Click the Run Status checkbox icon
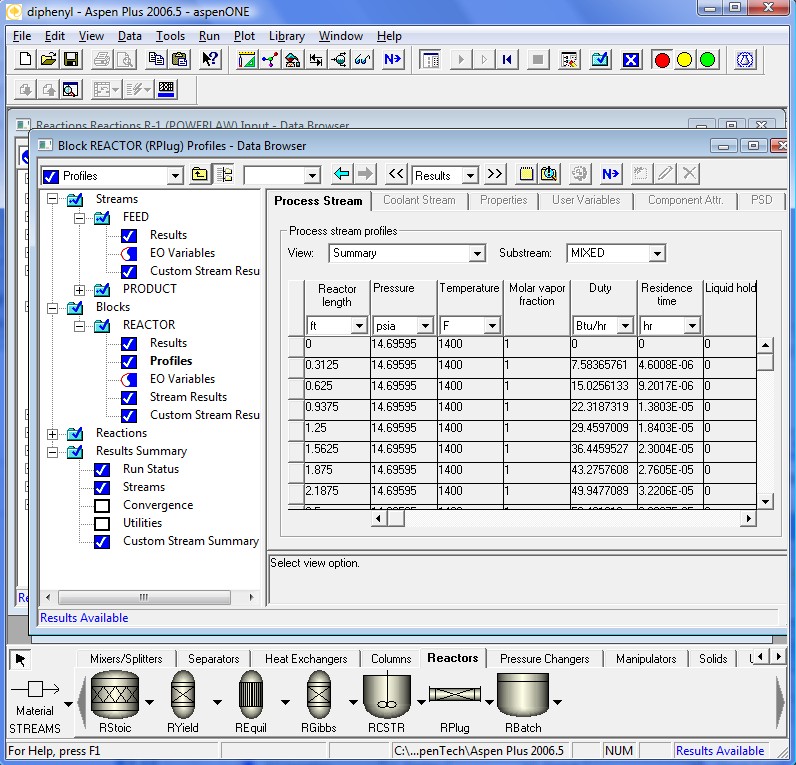Screen dimensions: 796x765 pyautogui.click(x=102, y=469)
